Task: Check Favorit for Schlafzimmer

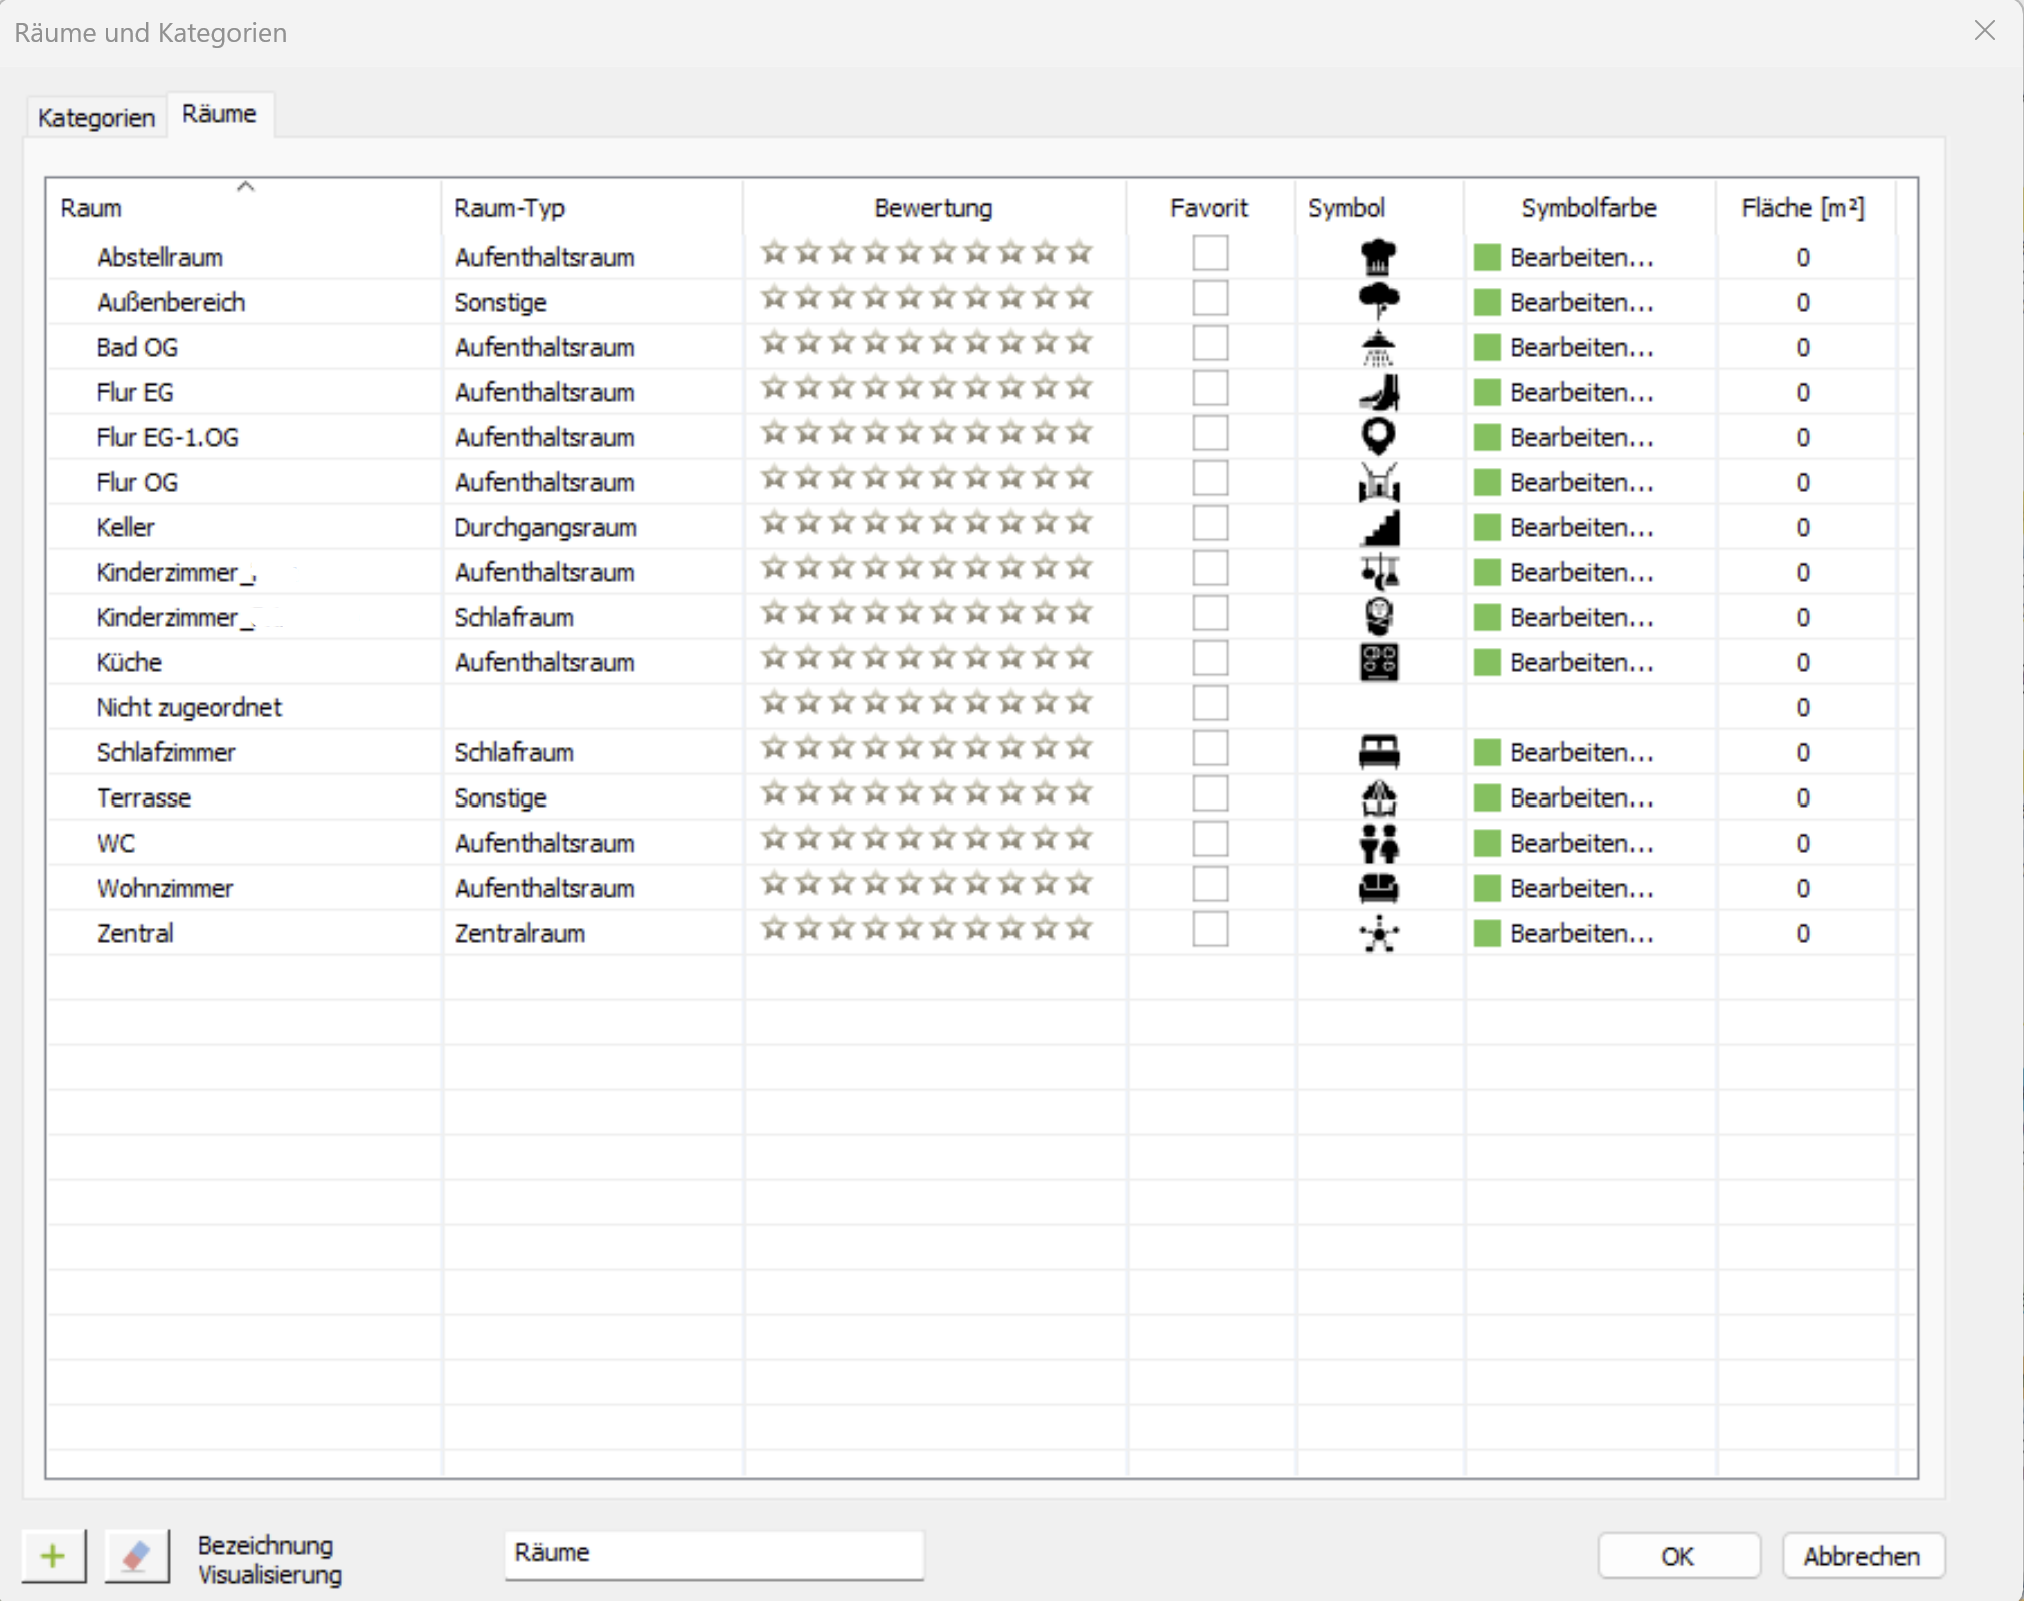Action: pos(1210,748)
